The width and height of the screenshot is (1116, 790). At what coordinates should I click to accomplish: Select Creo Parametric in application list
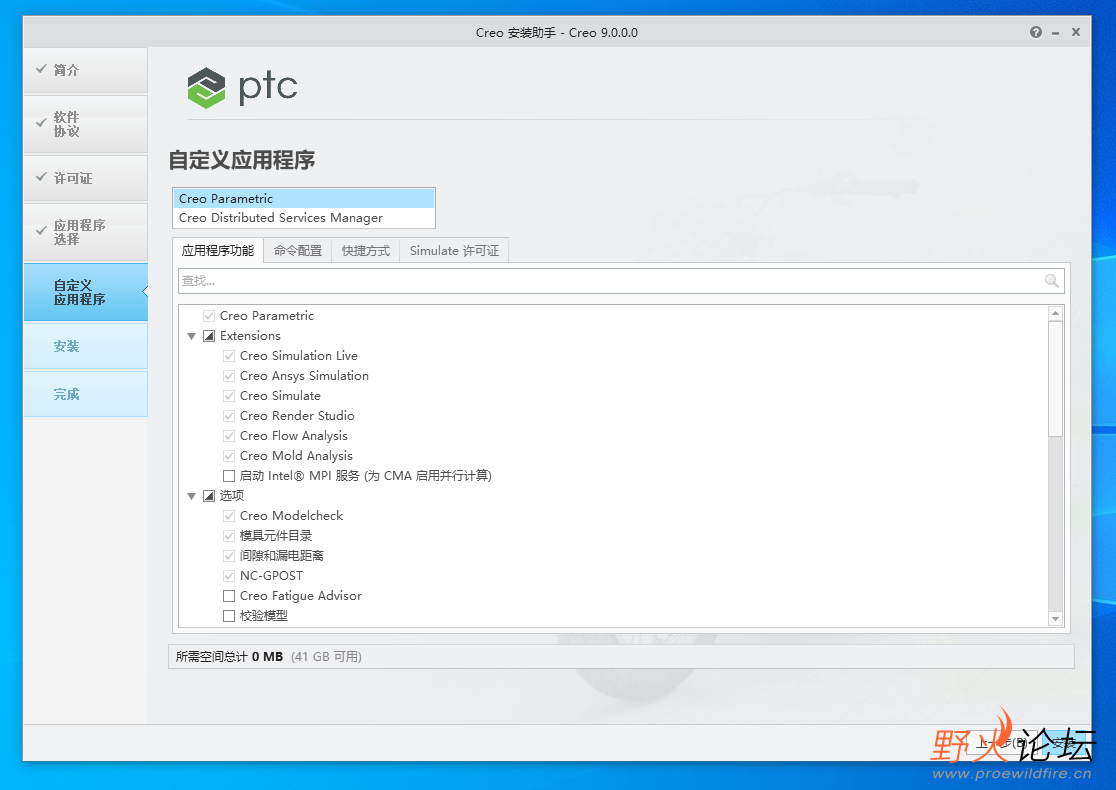point(304,199)
